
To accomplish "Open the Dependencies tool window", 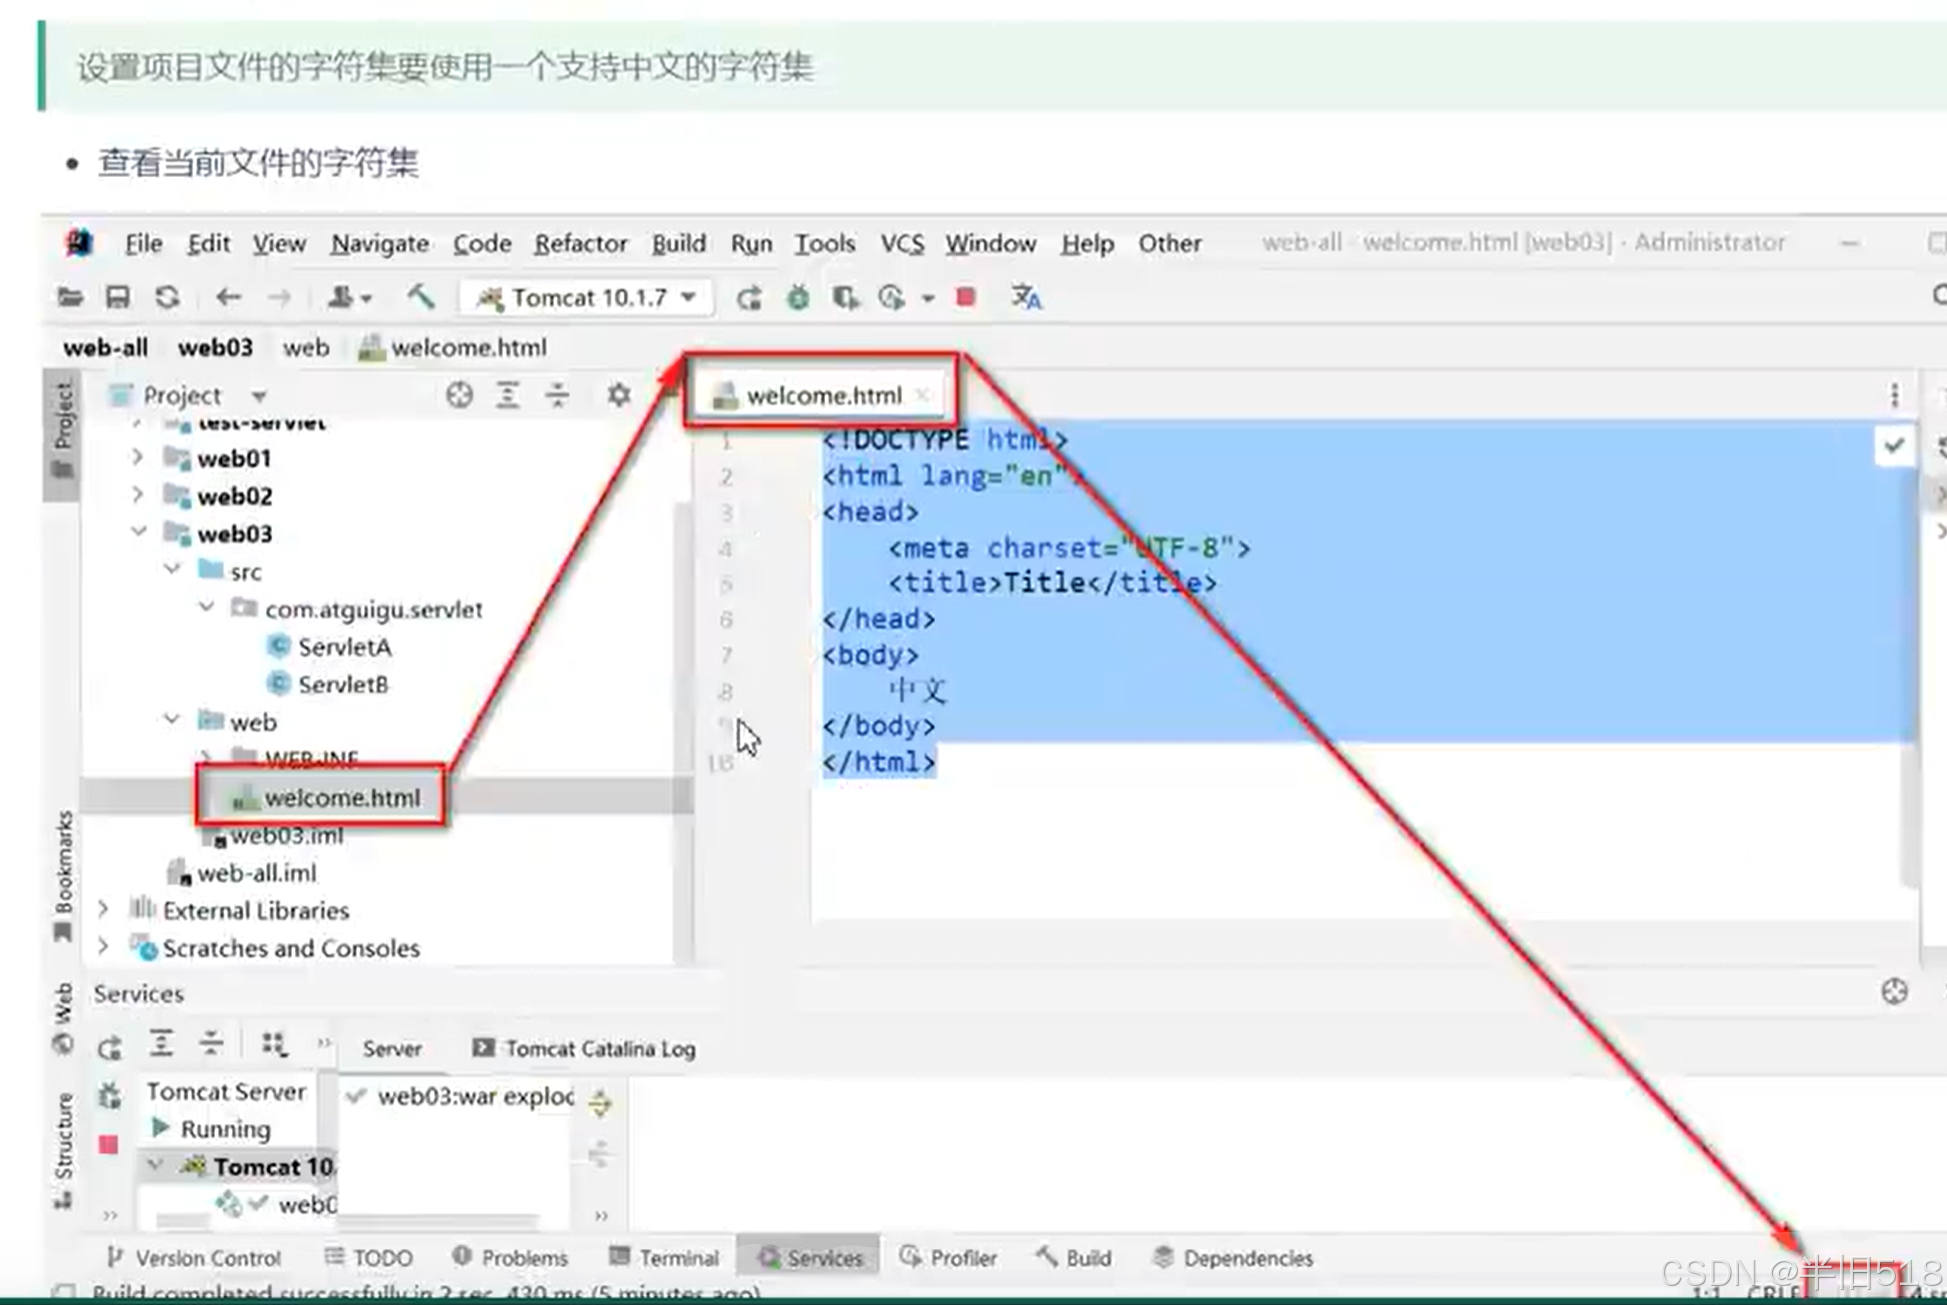I will [x=1233, y=1257].
